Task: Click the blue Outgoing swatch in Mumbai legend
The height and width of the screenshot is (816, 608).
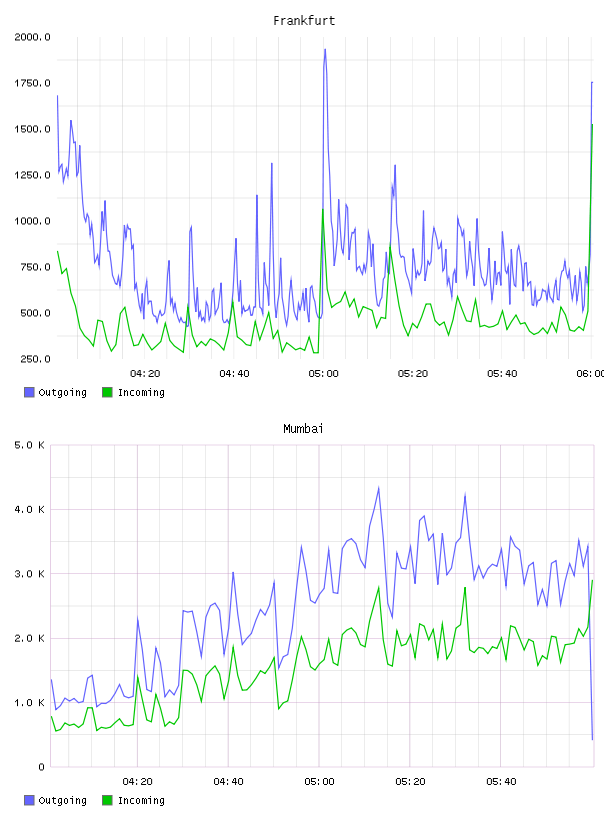Action: 29,800
